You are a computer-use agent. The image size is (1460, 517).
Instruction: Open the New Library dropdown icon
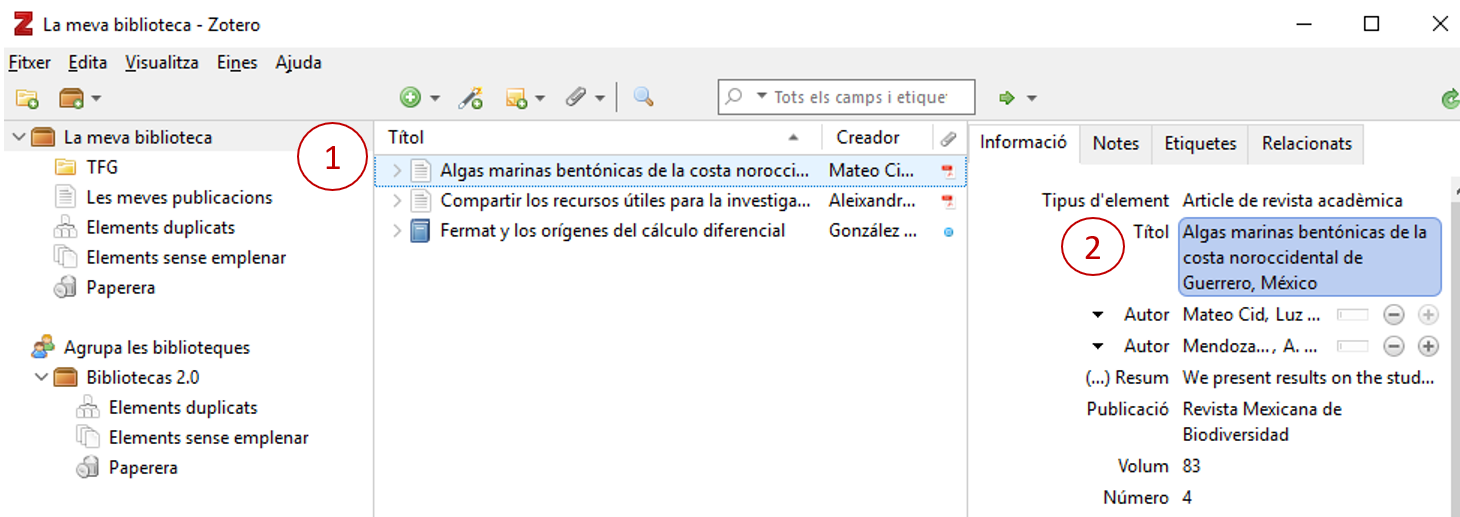click(x=79, y=98)
